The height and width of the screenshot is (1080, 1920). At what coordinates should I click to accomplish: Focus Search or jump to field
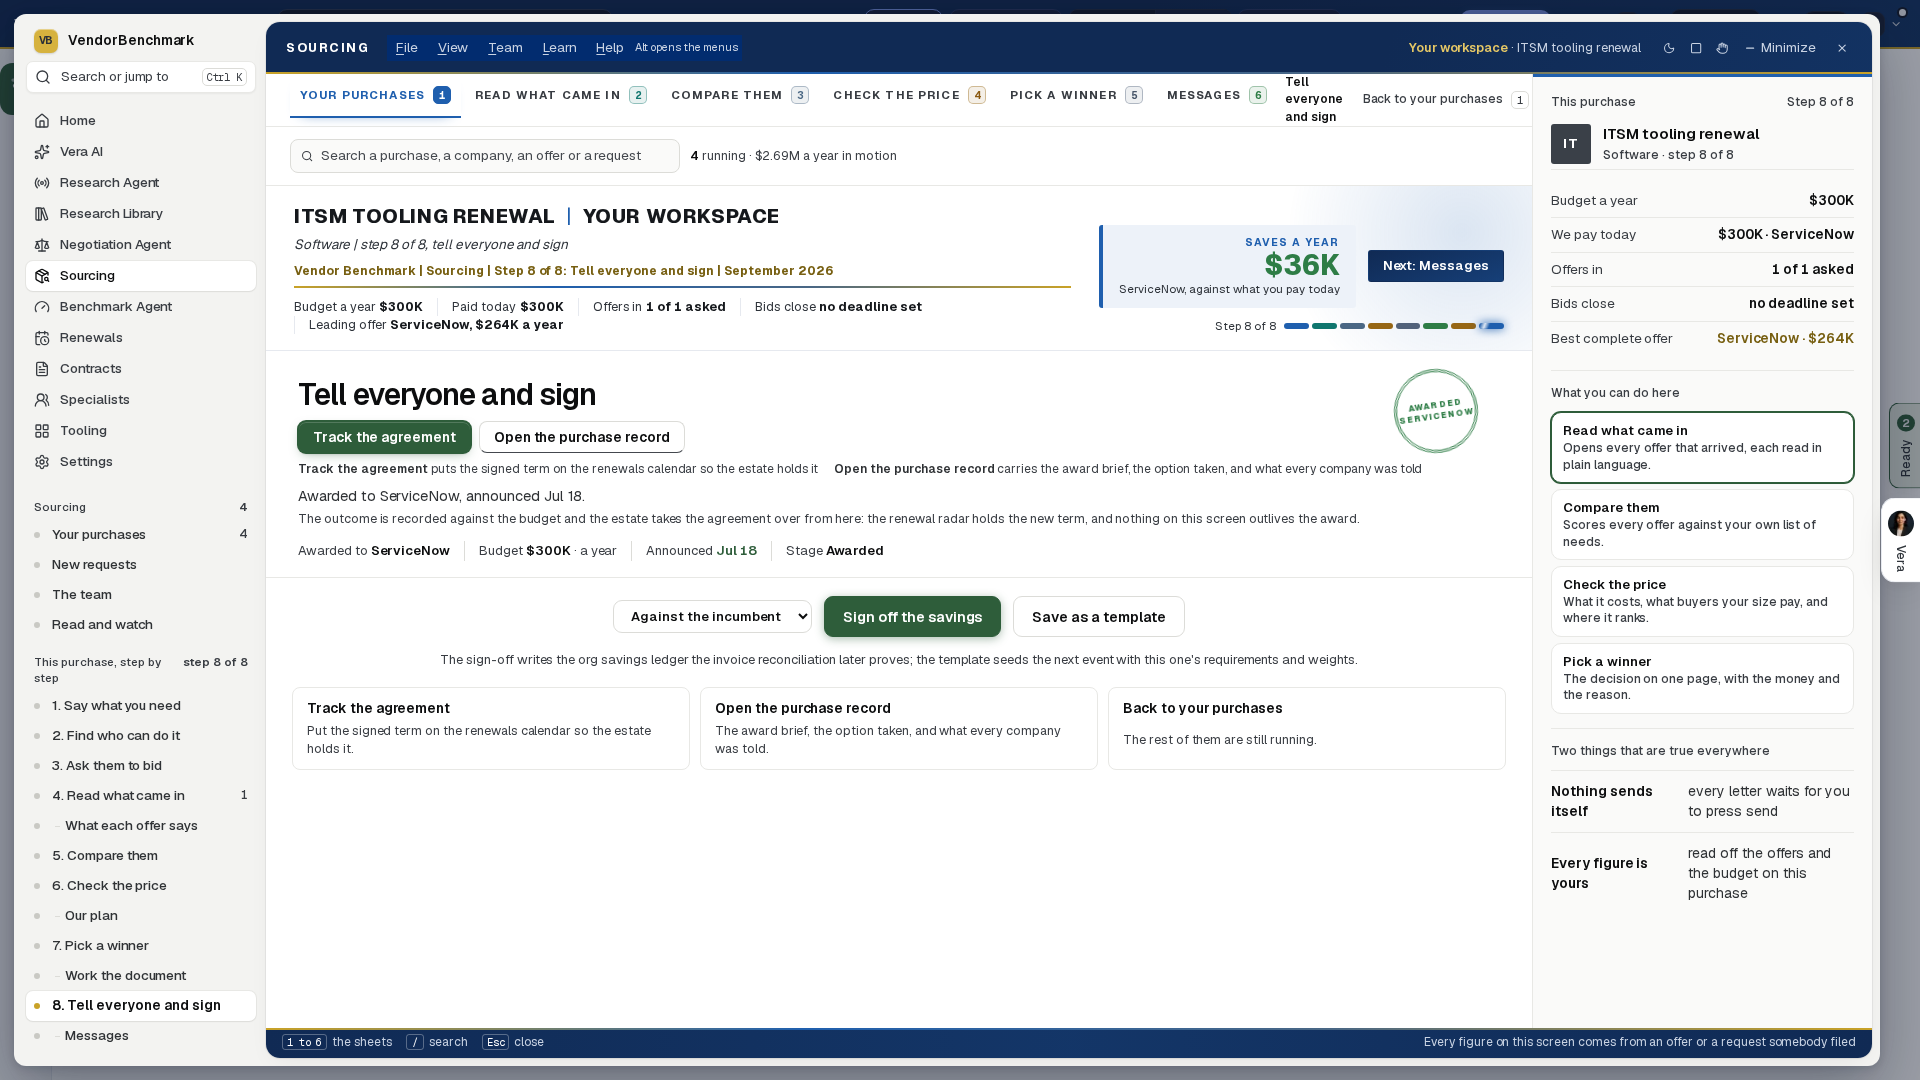click(x=140, y=77)
